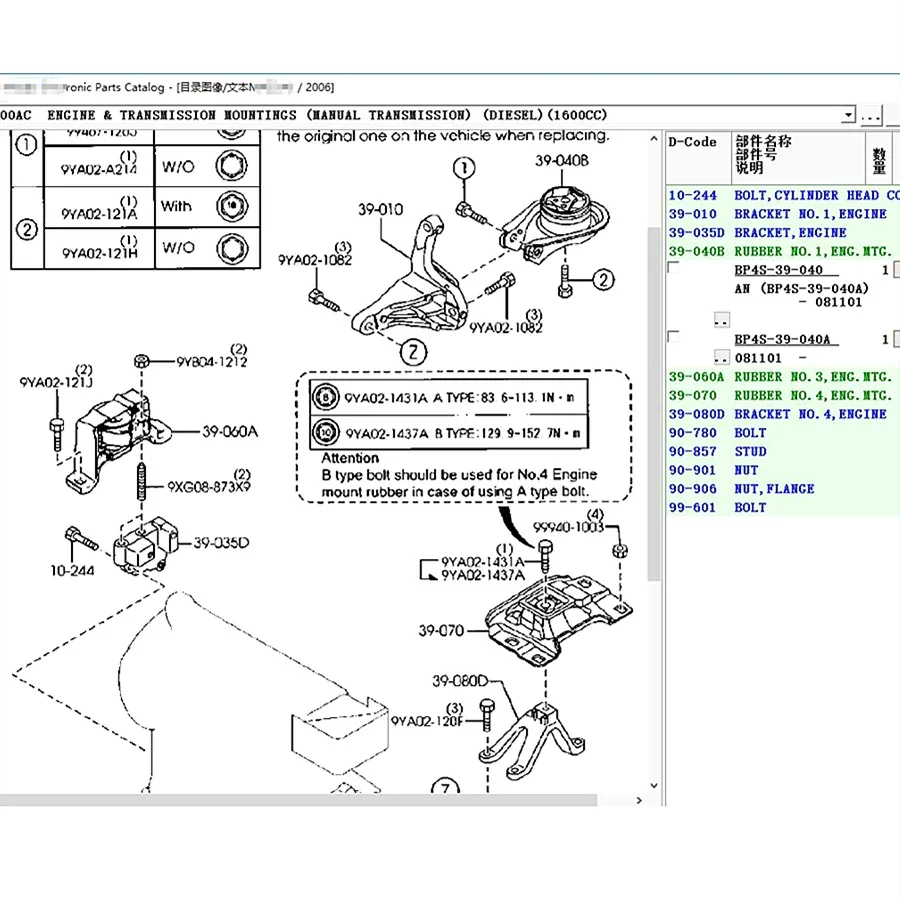Select the 10-244 BOLT, CYLINDER HEAD row
The width and height of the screenshot is (900, 900).
coord(783,195)
